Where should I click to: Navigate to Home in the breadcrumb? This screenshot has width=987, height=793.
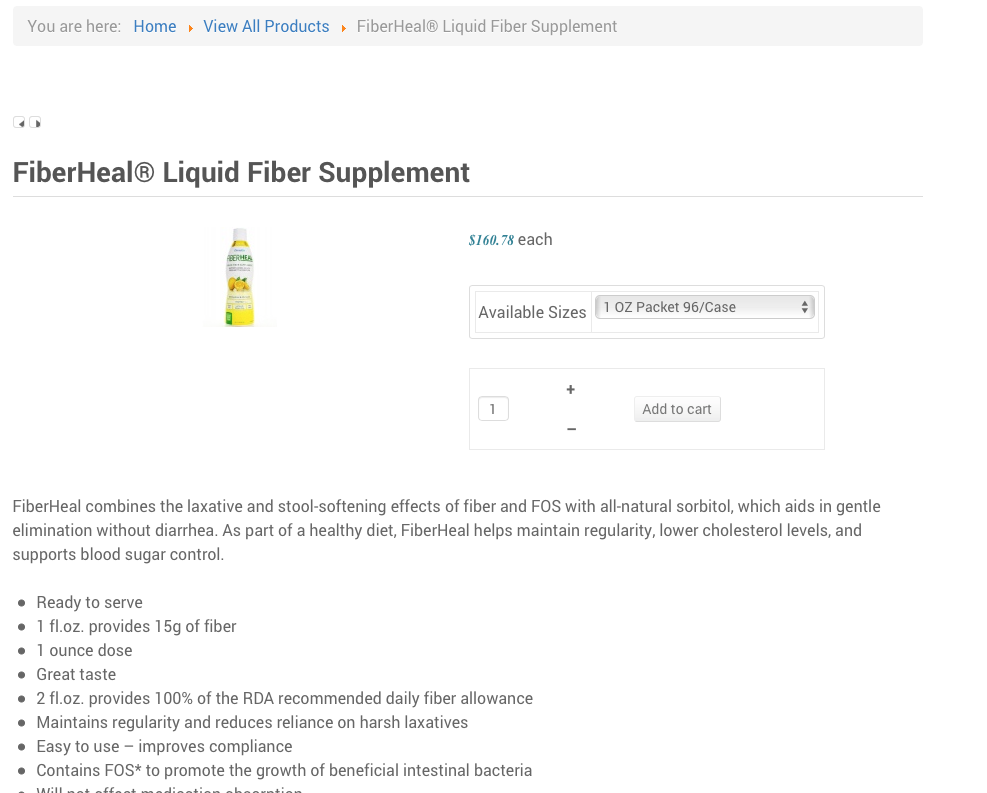pyautogui.click(x=155, y=27)
